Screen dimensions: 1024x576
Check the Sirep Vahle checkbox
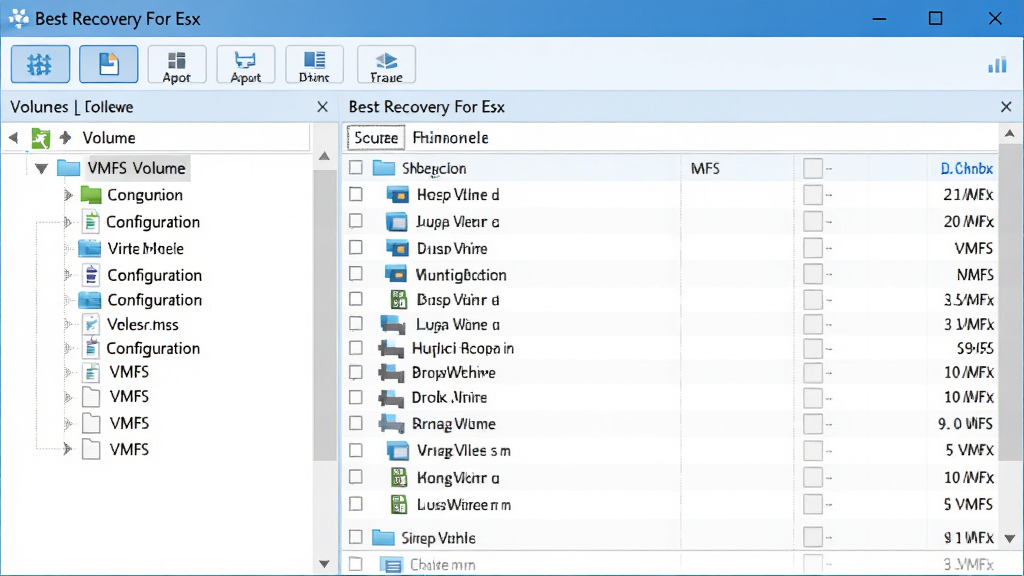[355, 537]
